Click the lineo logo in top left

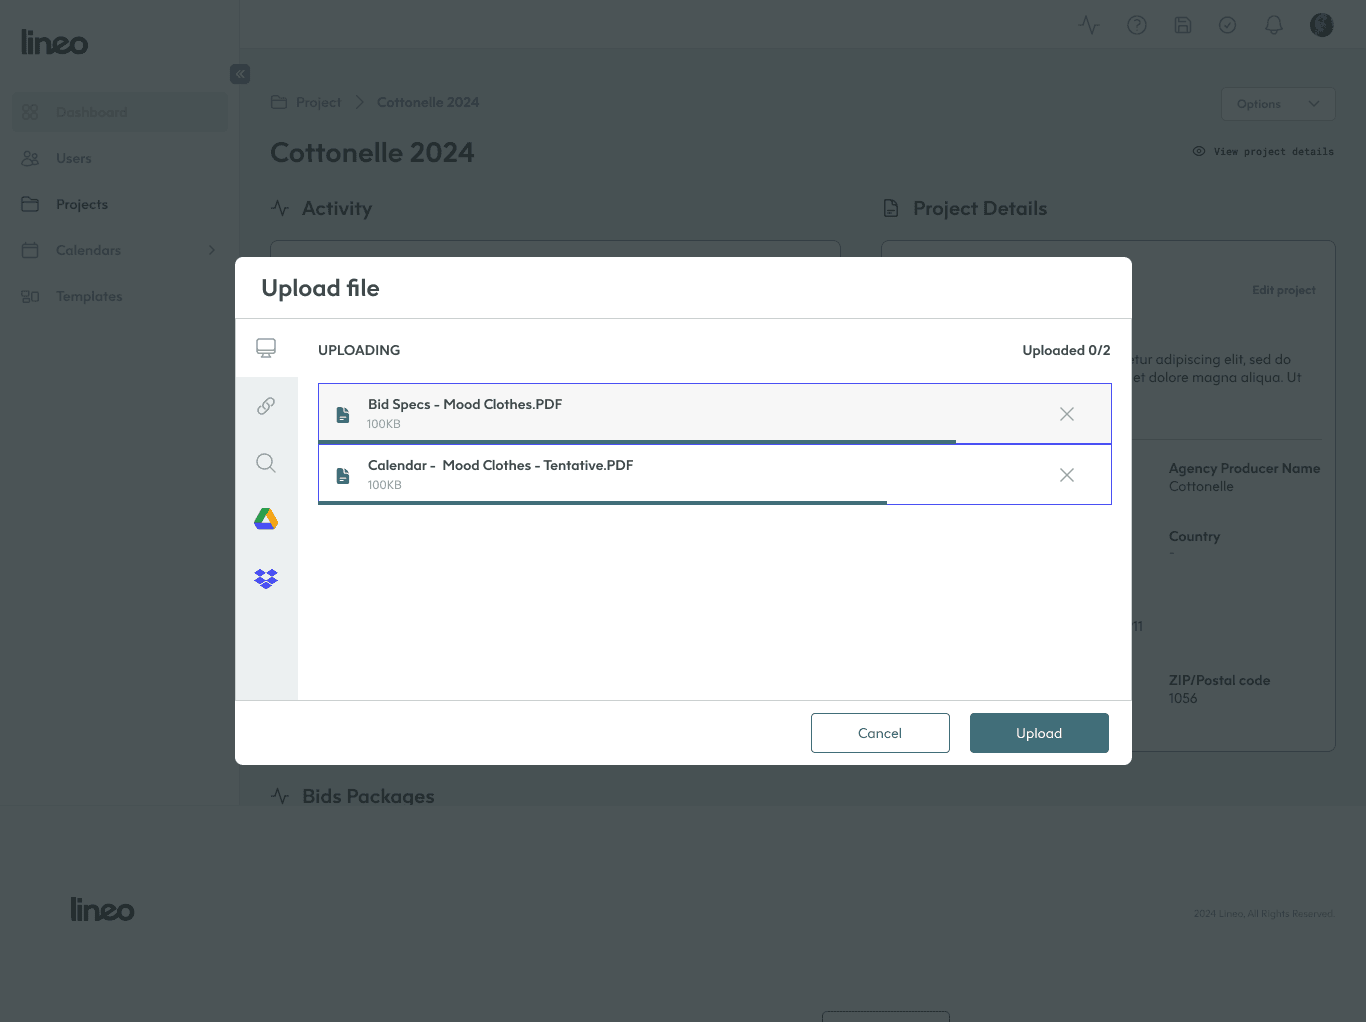pyautogui.click(x=55, y=42)
